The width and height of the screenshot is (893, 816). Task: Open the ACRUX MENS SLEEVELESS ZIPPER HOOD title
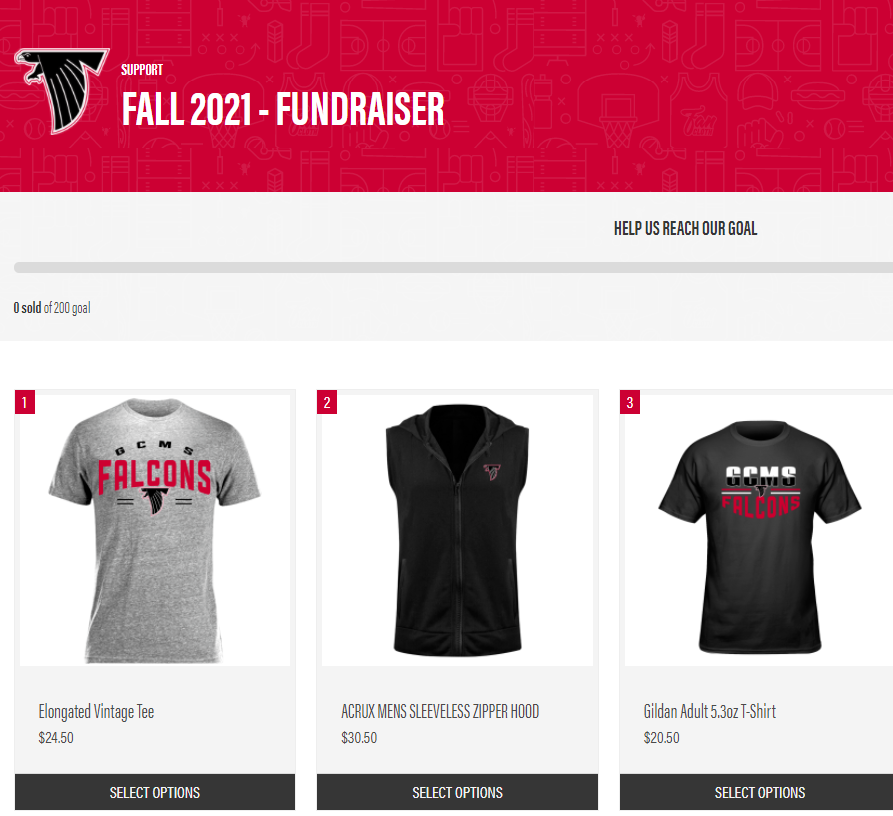tap(440, 711)
